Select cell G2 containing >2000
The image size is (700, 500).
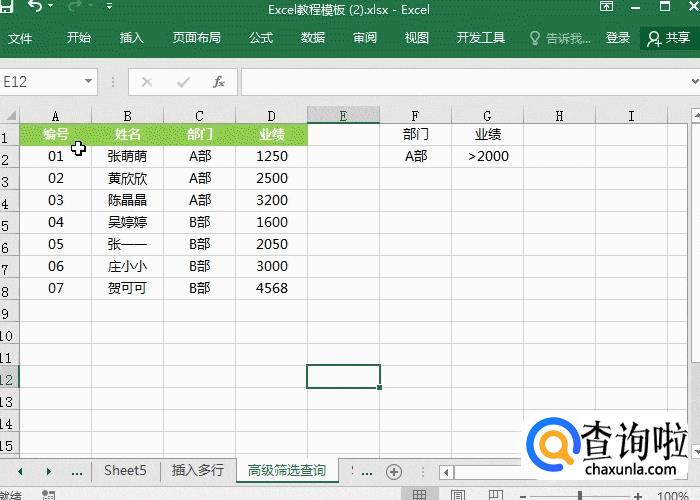487,156
